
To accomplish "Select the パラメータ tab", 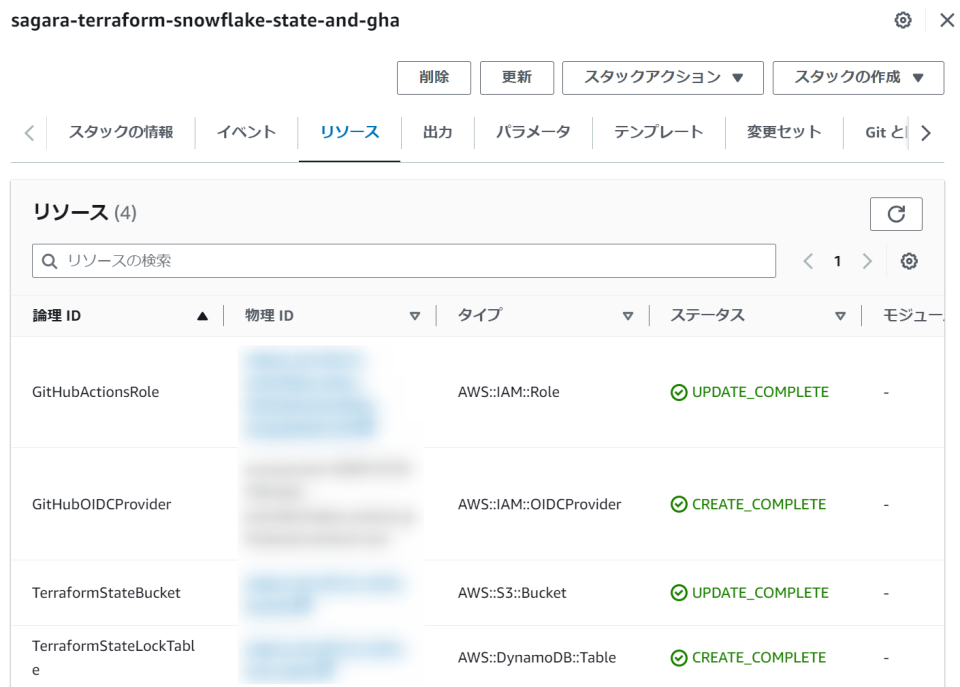I will (x=533, y=132).
